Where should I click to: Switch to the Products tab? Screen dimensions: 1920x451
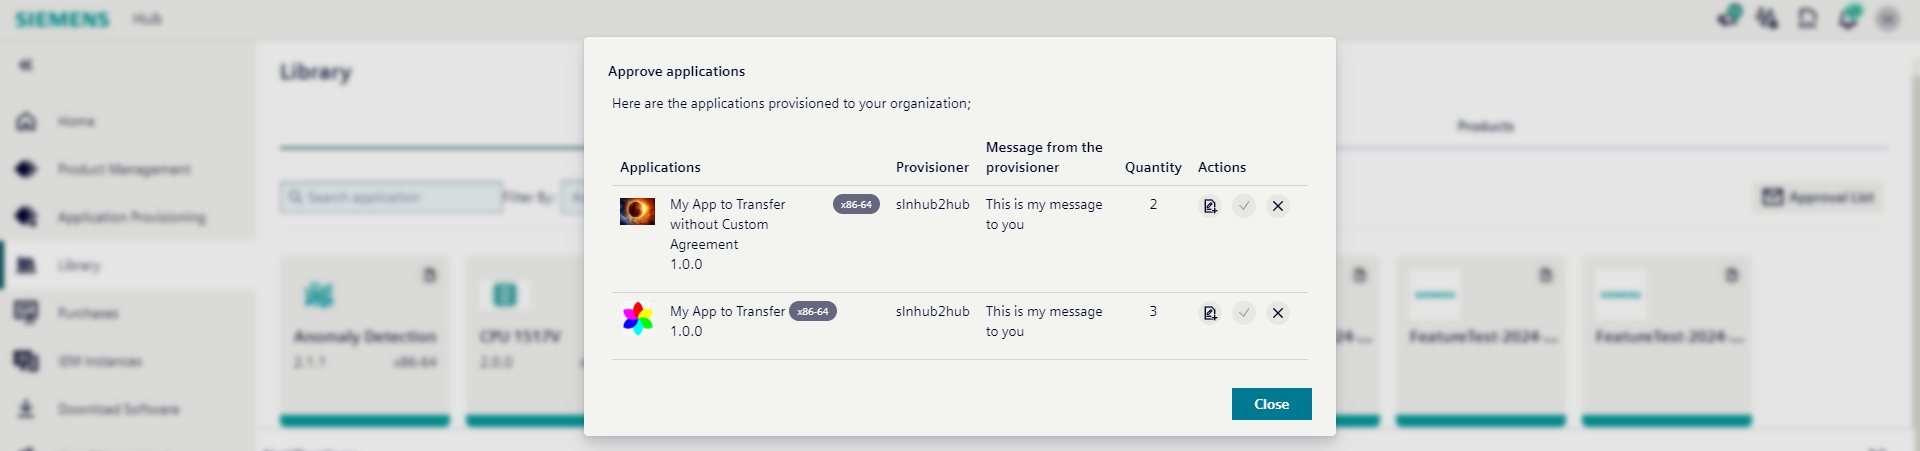click(1485, 127)
